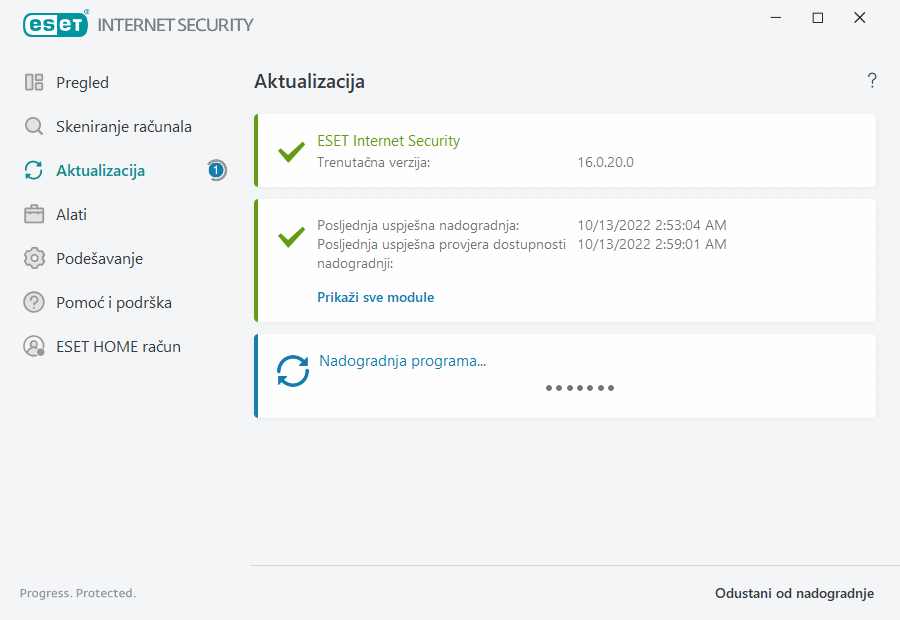Open Podešavanje settings section
This screenshot has height=620, width=900.
pyautogui.click(x=99, y=259)
